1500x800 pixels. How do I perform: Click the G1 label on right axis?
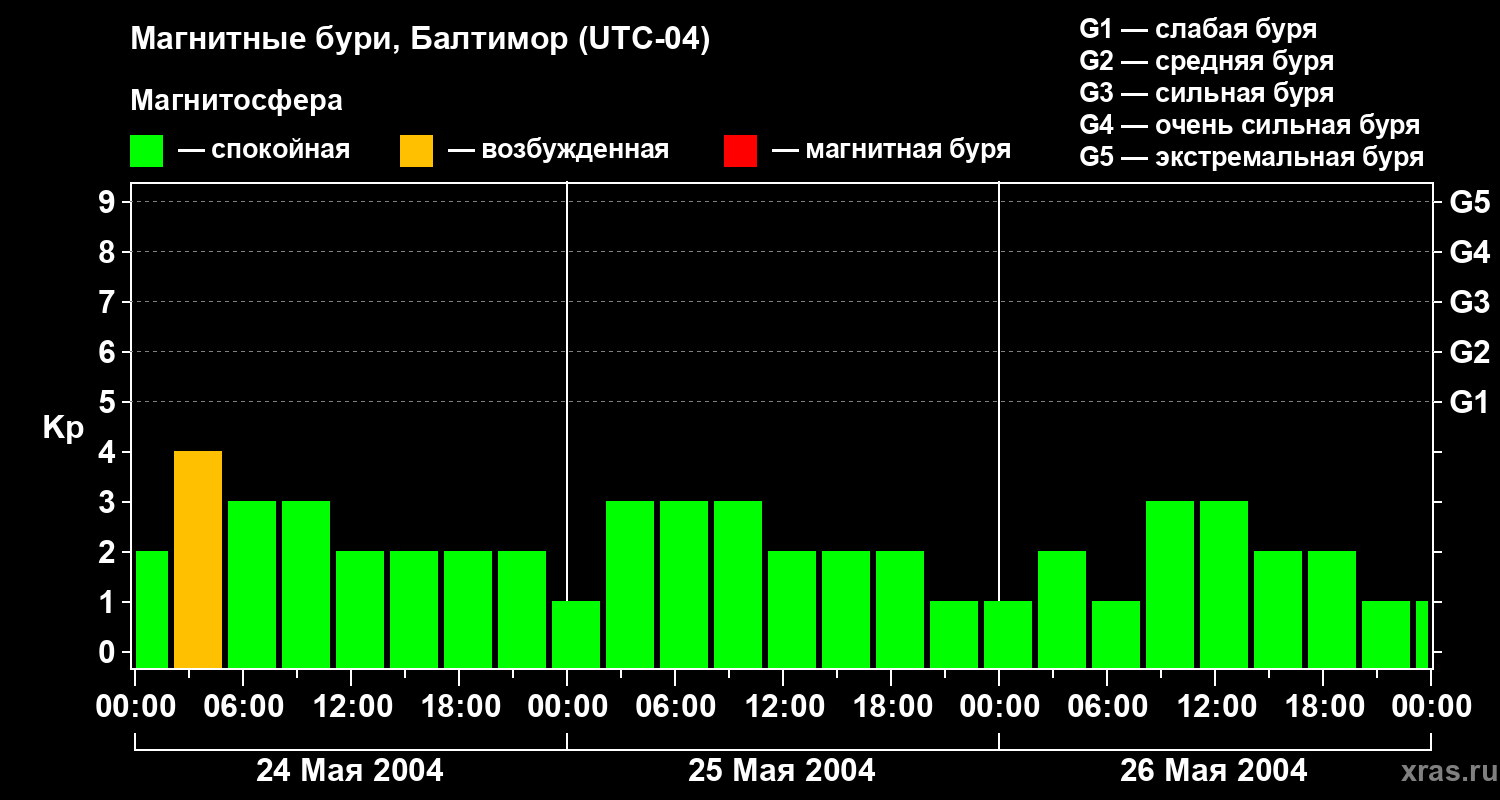pyautogui.click(x=1470, y=402)
